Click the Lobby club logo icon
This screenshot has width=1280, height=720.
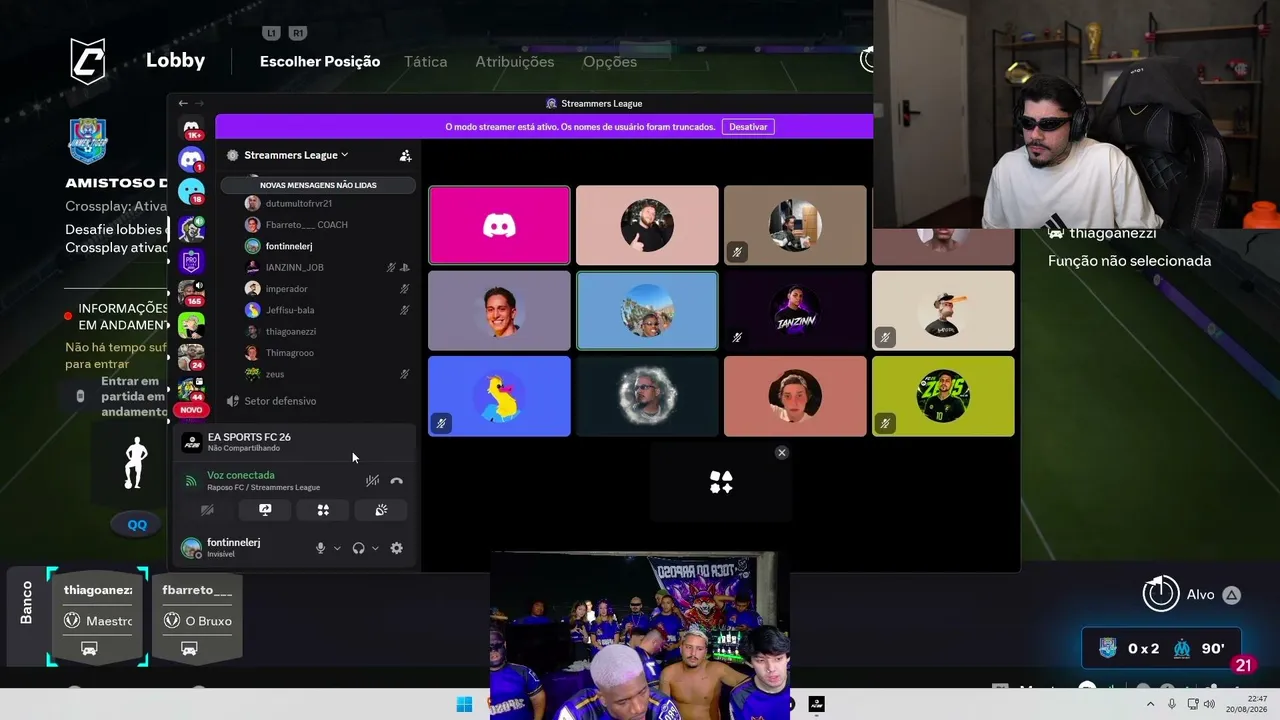pos(87,61)
